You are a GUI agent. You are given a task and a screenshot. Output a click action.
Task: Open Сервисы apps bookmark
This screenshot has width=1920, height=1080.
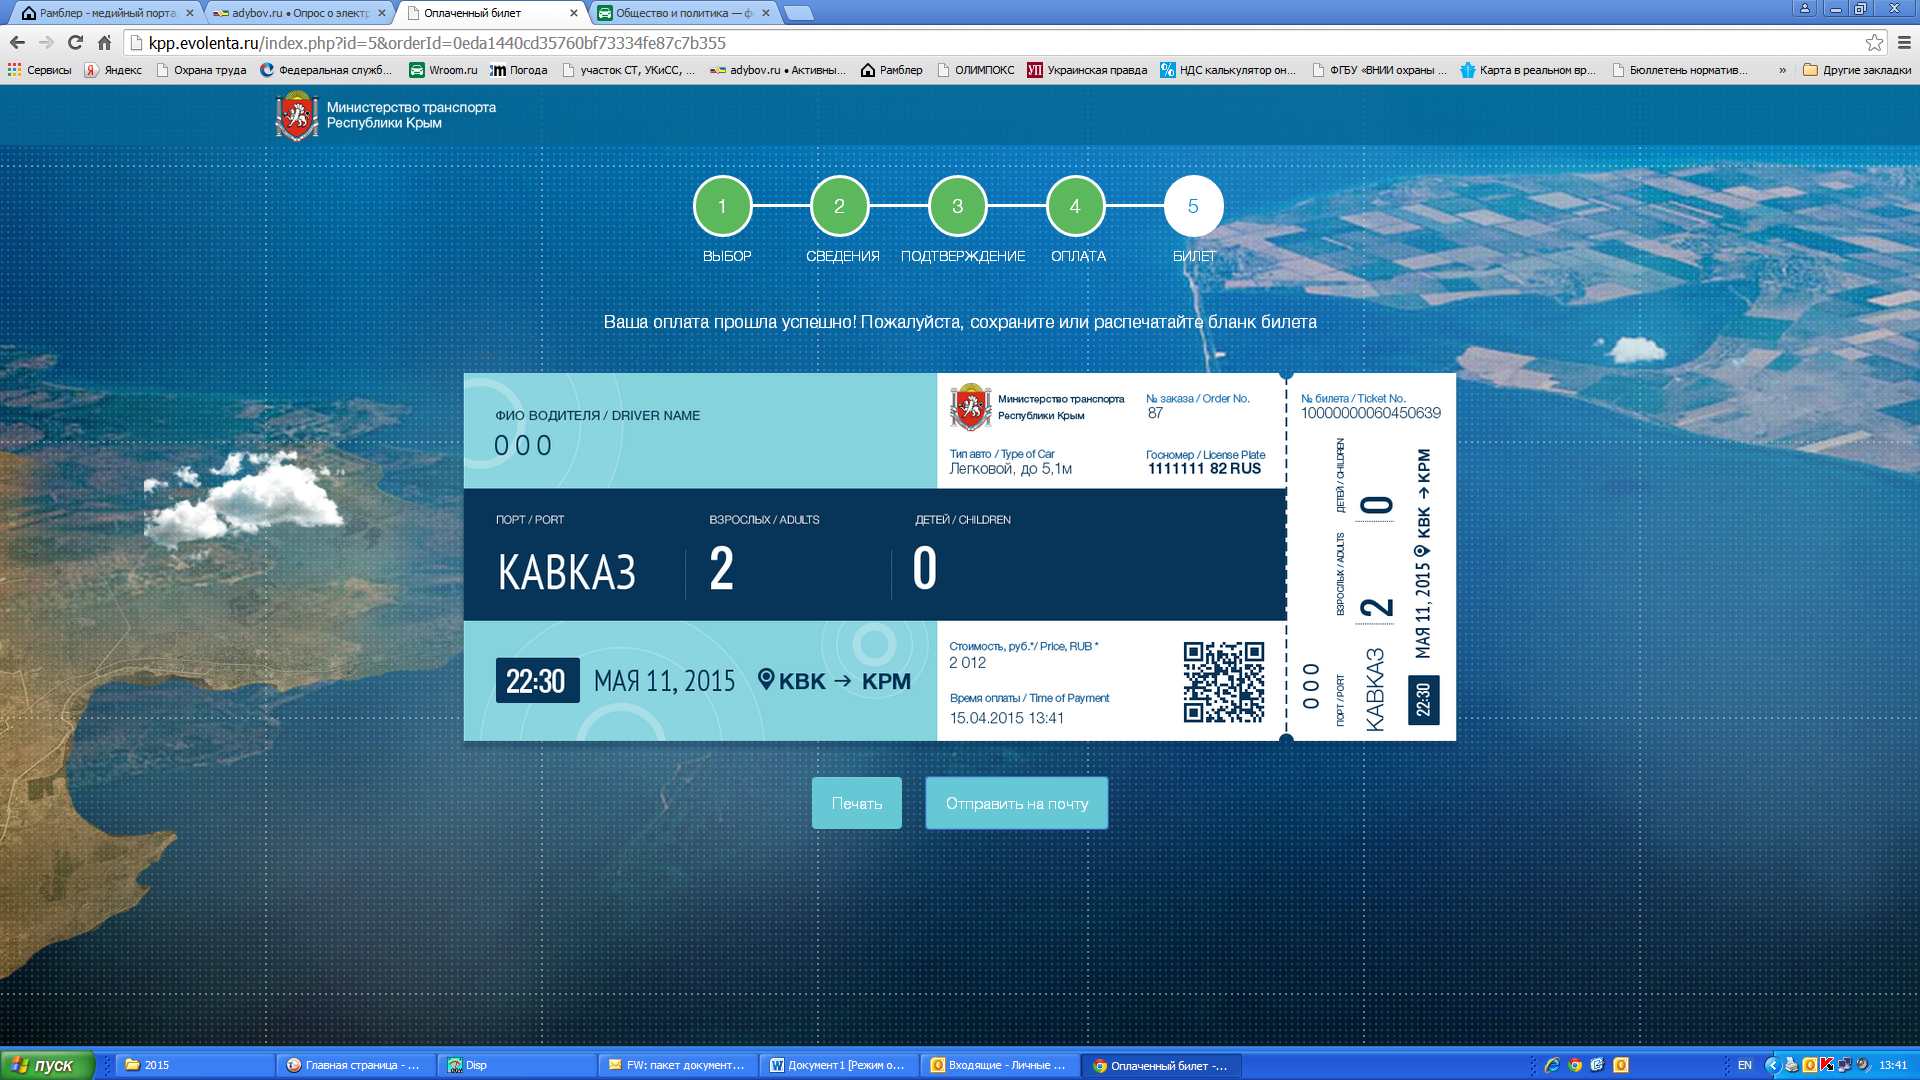click(40, 70)
